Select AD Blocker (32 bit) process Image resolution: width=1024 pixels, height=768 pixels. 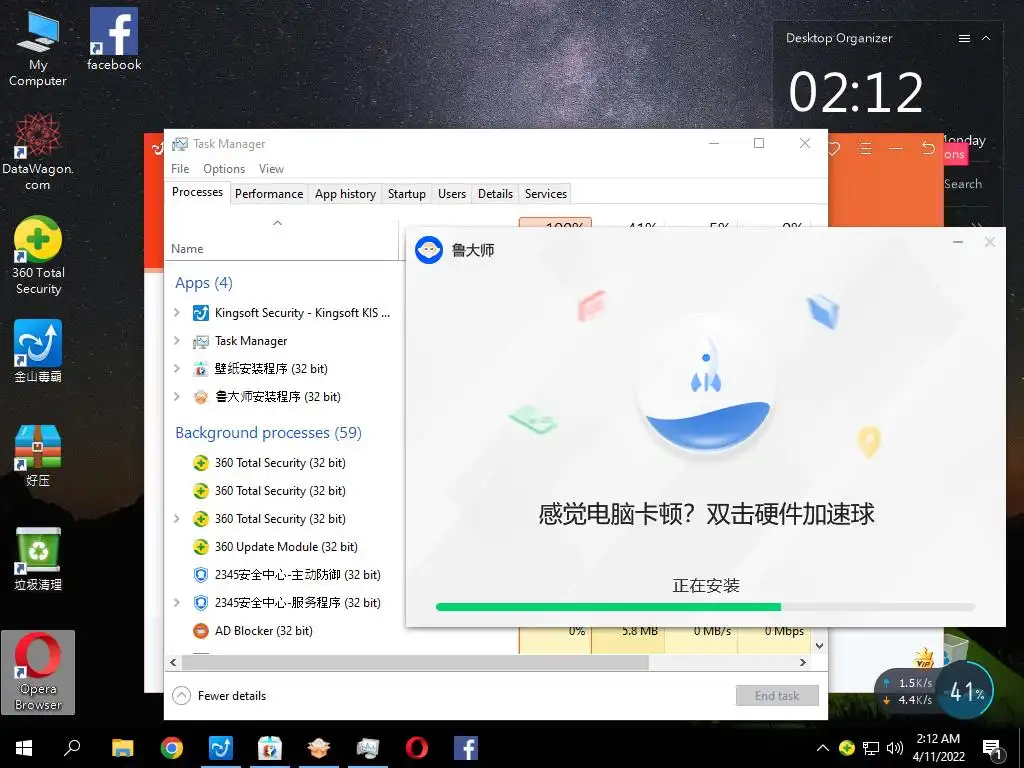264,631
